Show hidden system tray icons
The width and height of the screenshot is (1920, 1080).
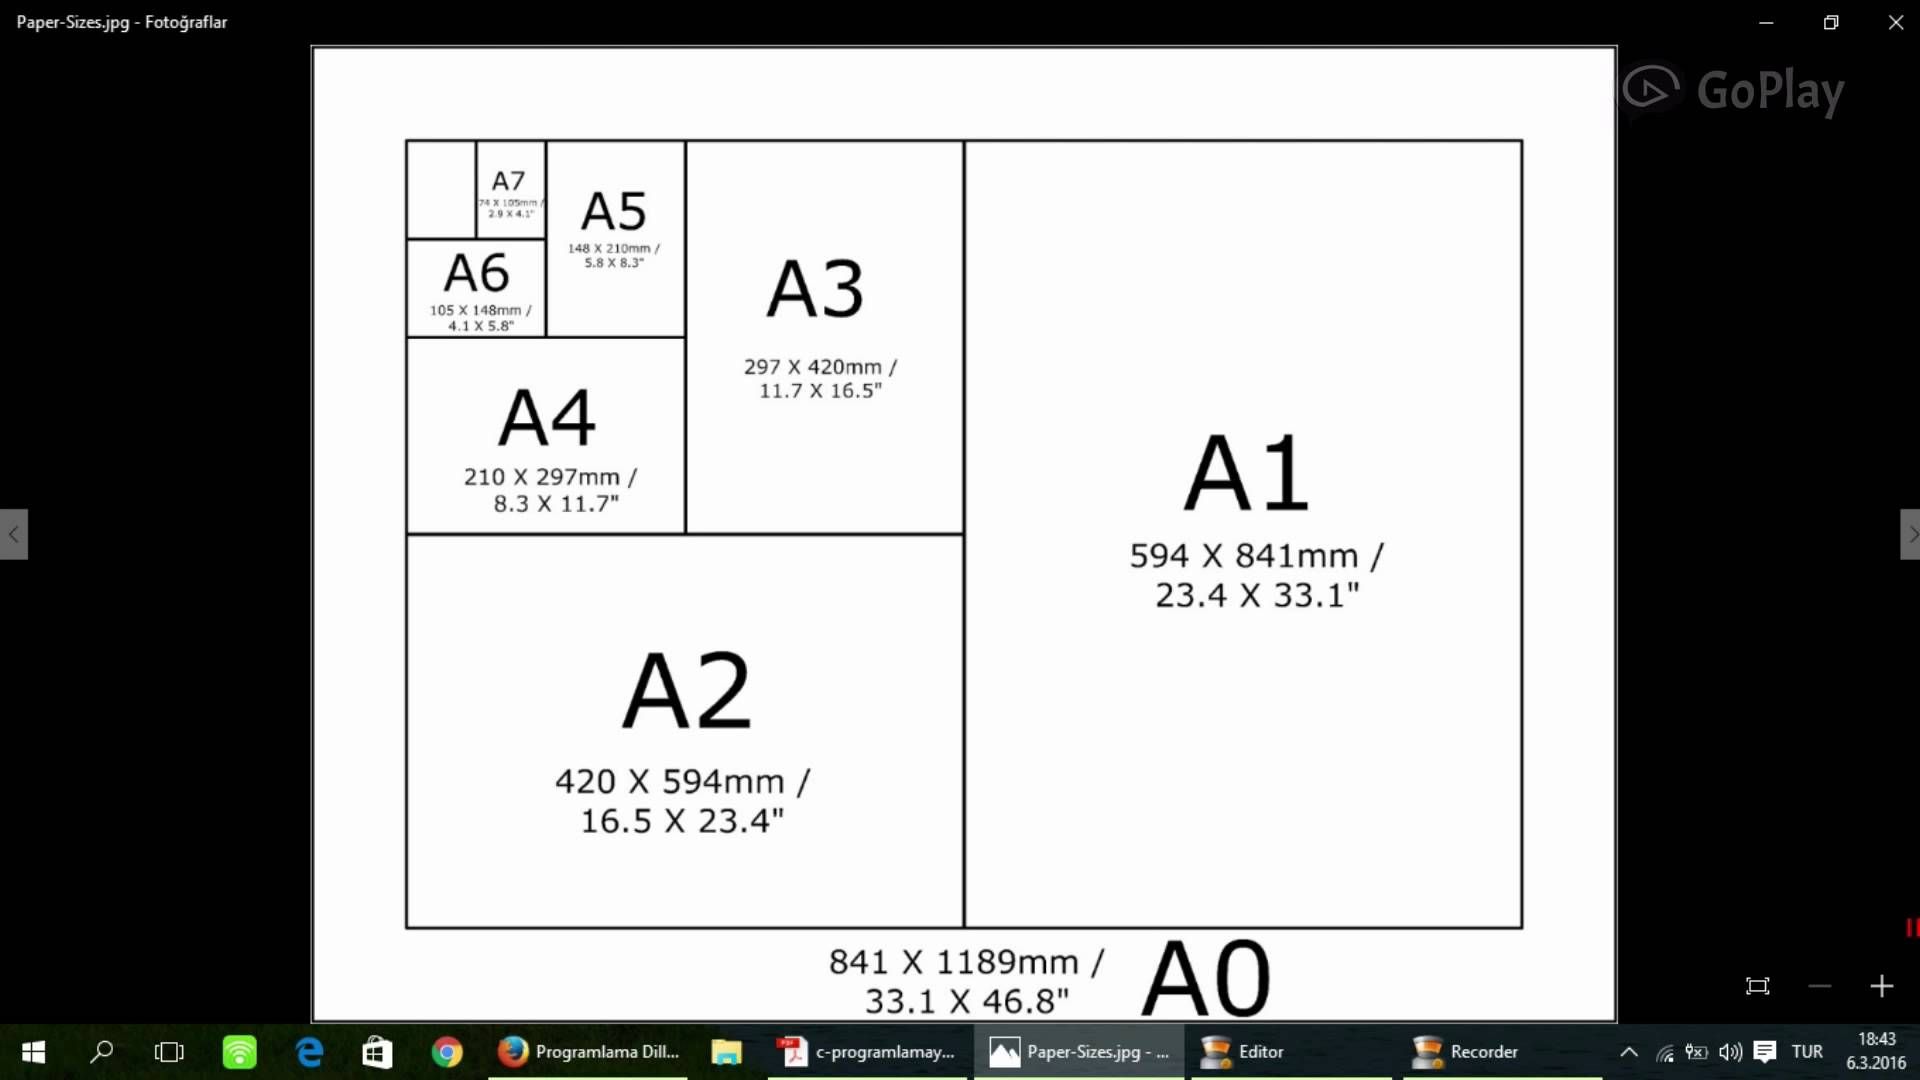click(x=1628, y=1052)
